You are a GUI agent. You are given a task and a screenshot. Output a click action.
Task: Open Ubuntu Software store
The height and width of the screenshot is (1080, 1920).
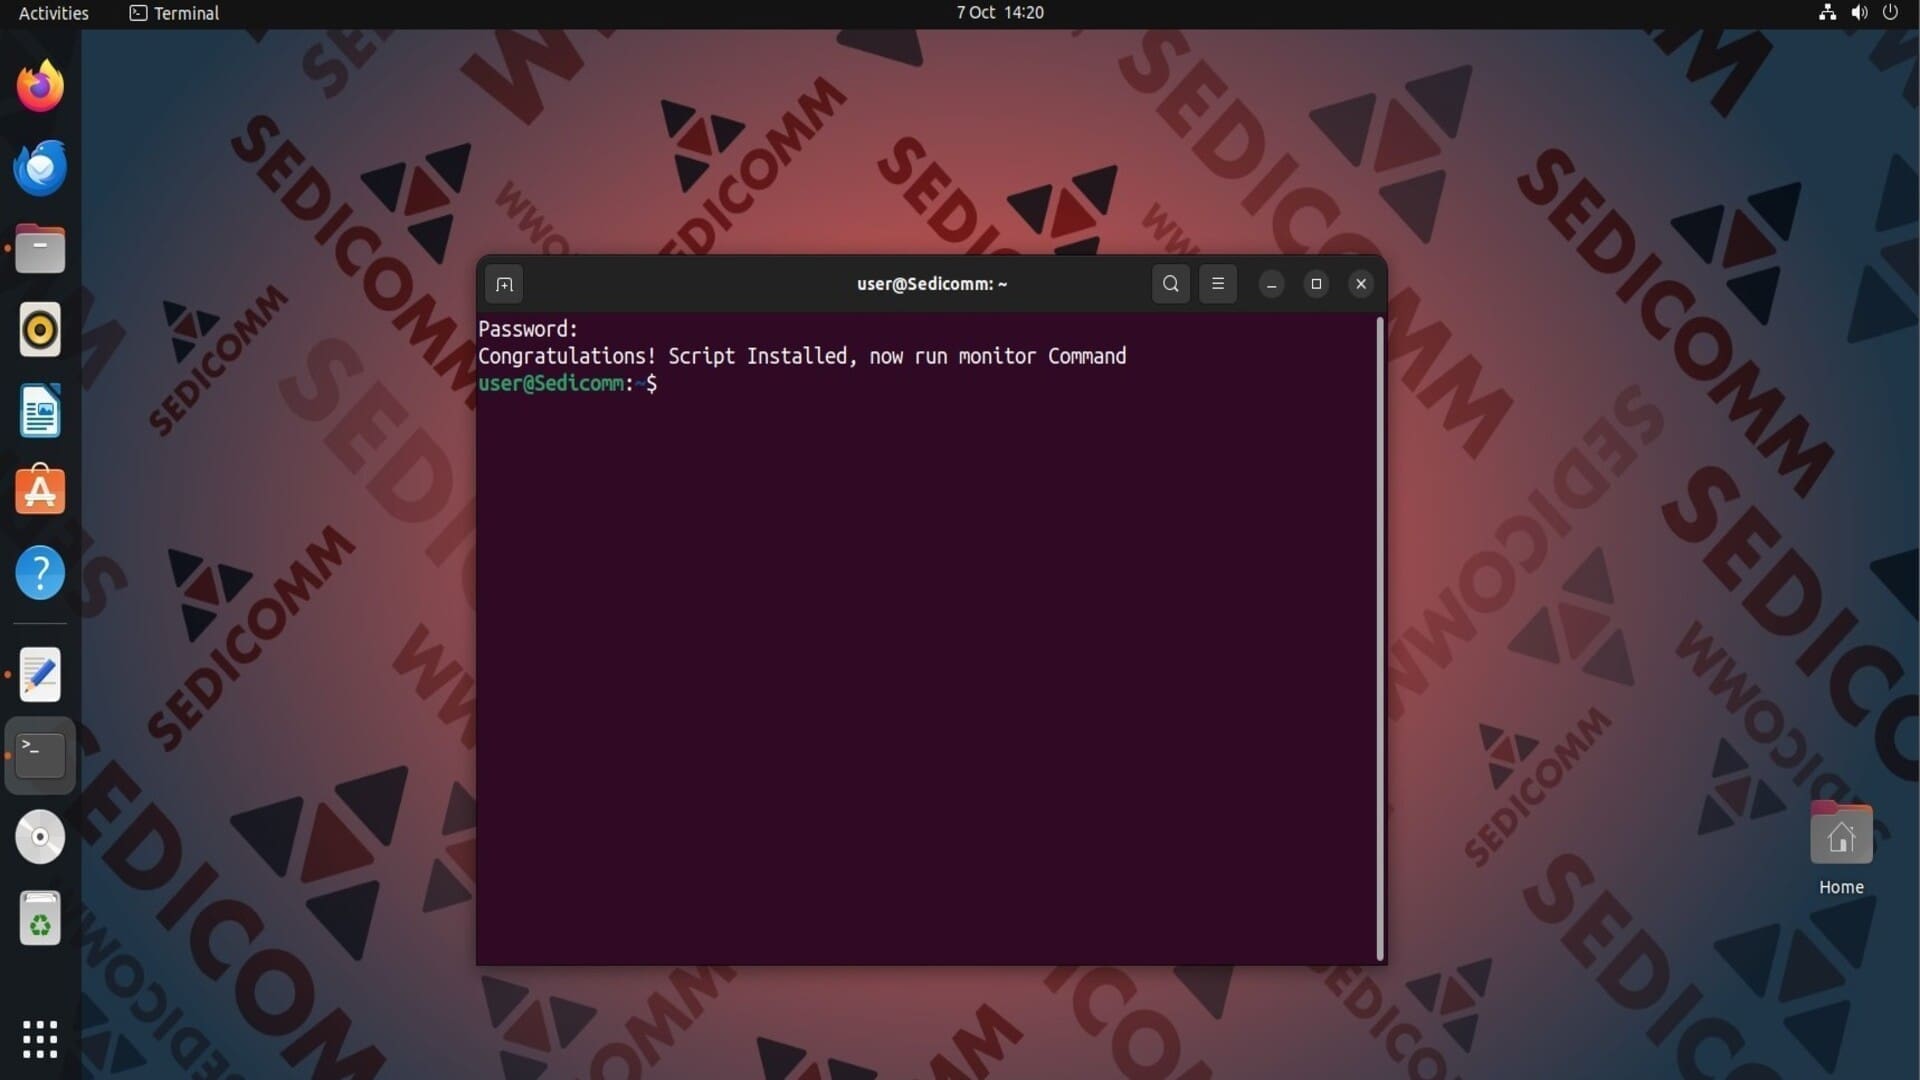pos(40,491)
